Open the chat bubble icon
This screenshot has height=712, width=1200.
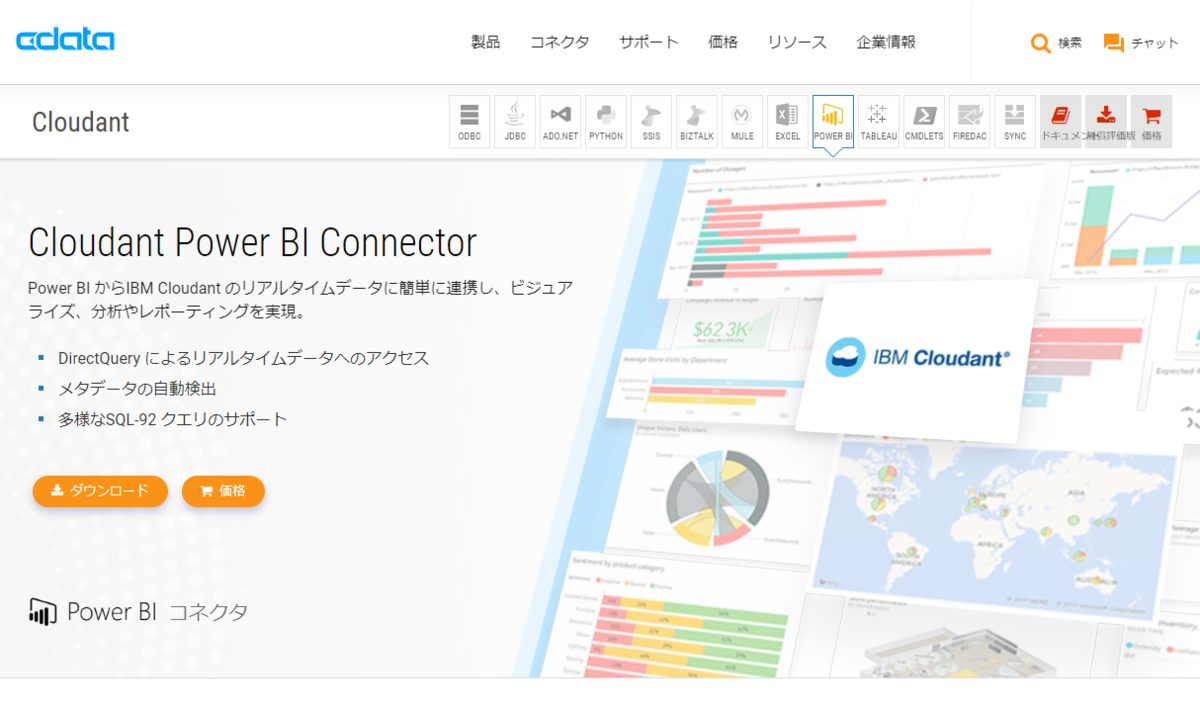(1113, 43)
